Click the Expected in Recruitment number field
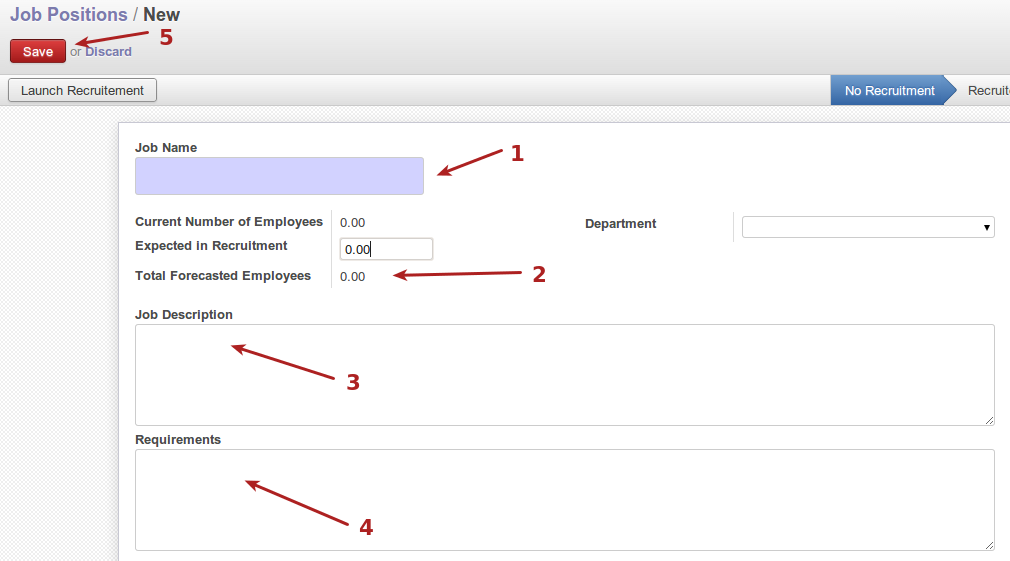The image size is (1010, 561). (x=386, y=249)
